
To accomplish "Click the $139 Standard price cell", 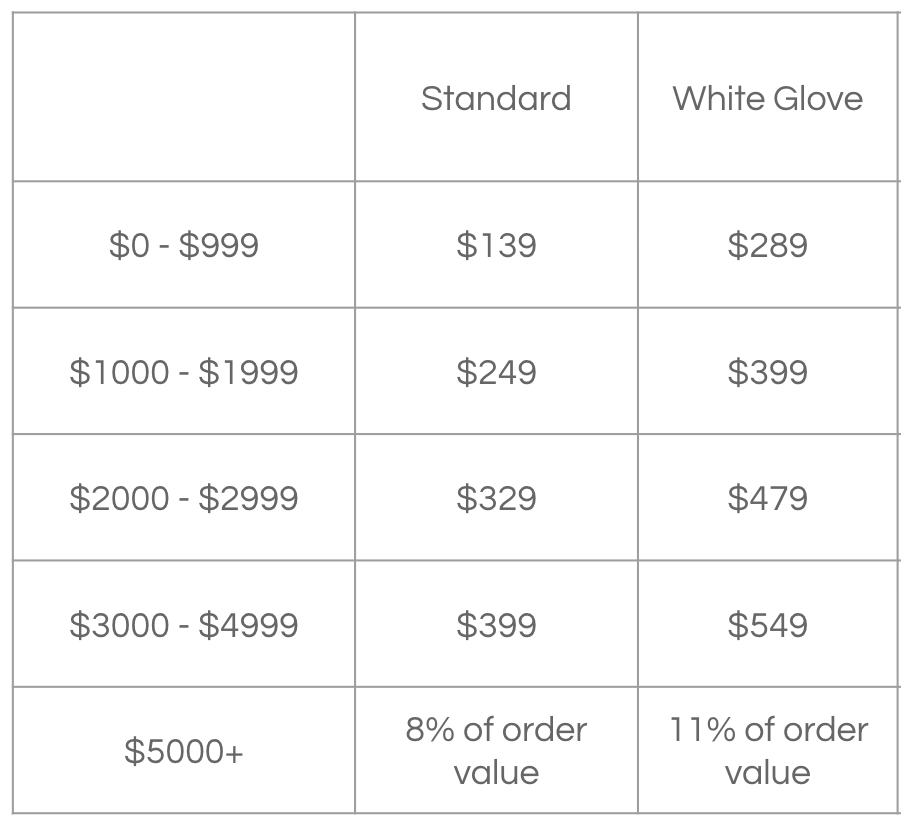I will [x=496, y=245].
